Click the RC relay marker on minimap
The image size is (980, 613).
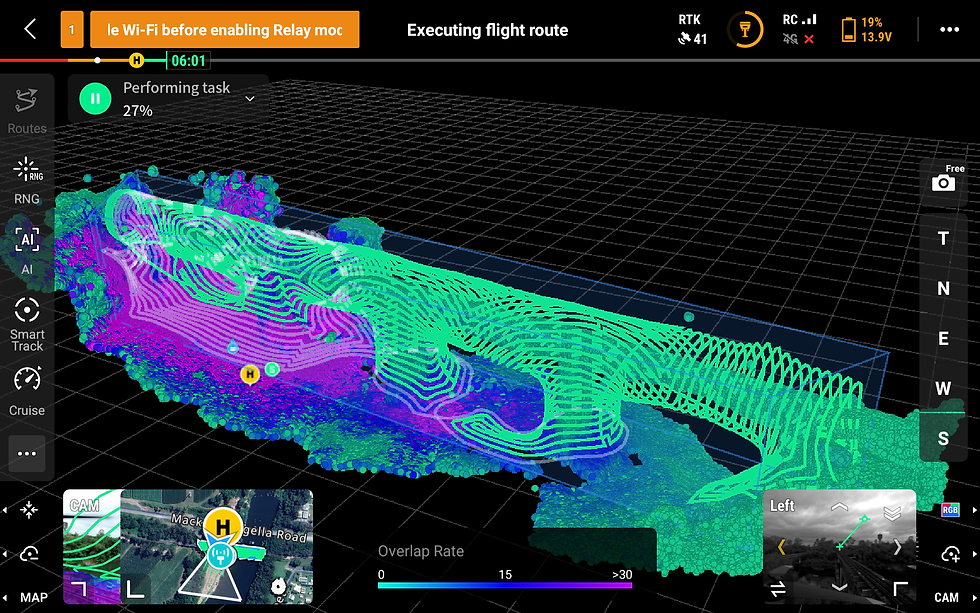[220, 555]
